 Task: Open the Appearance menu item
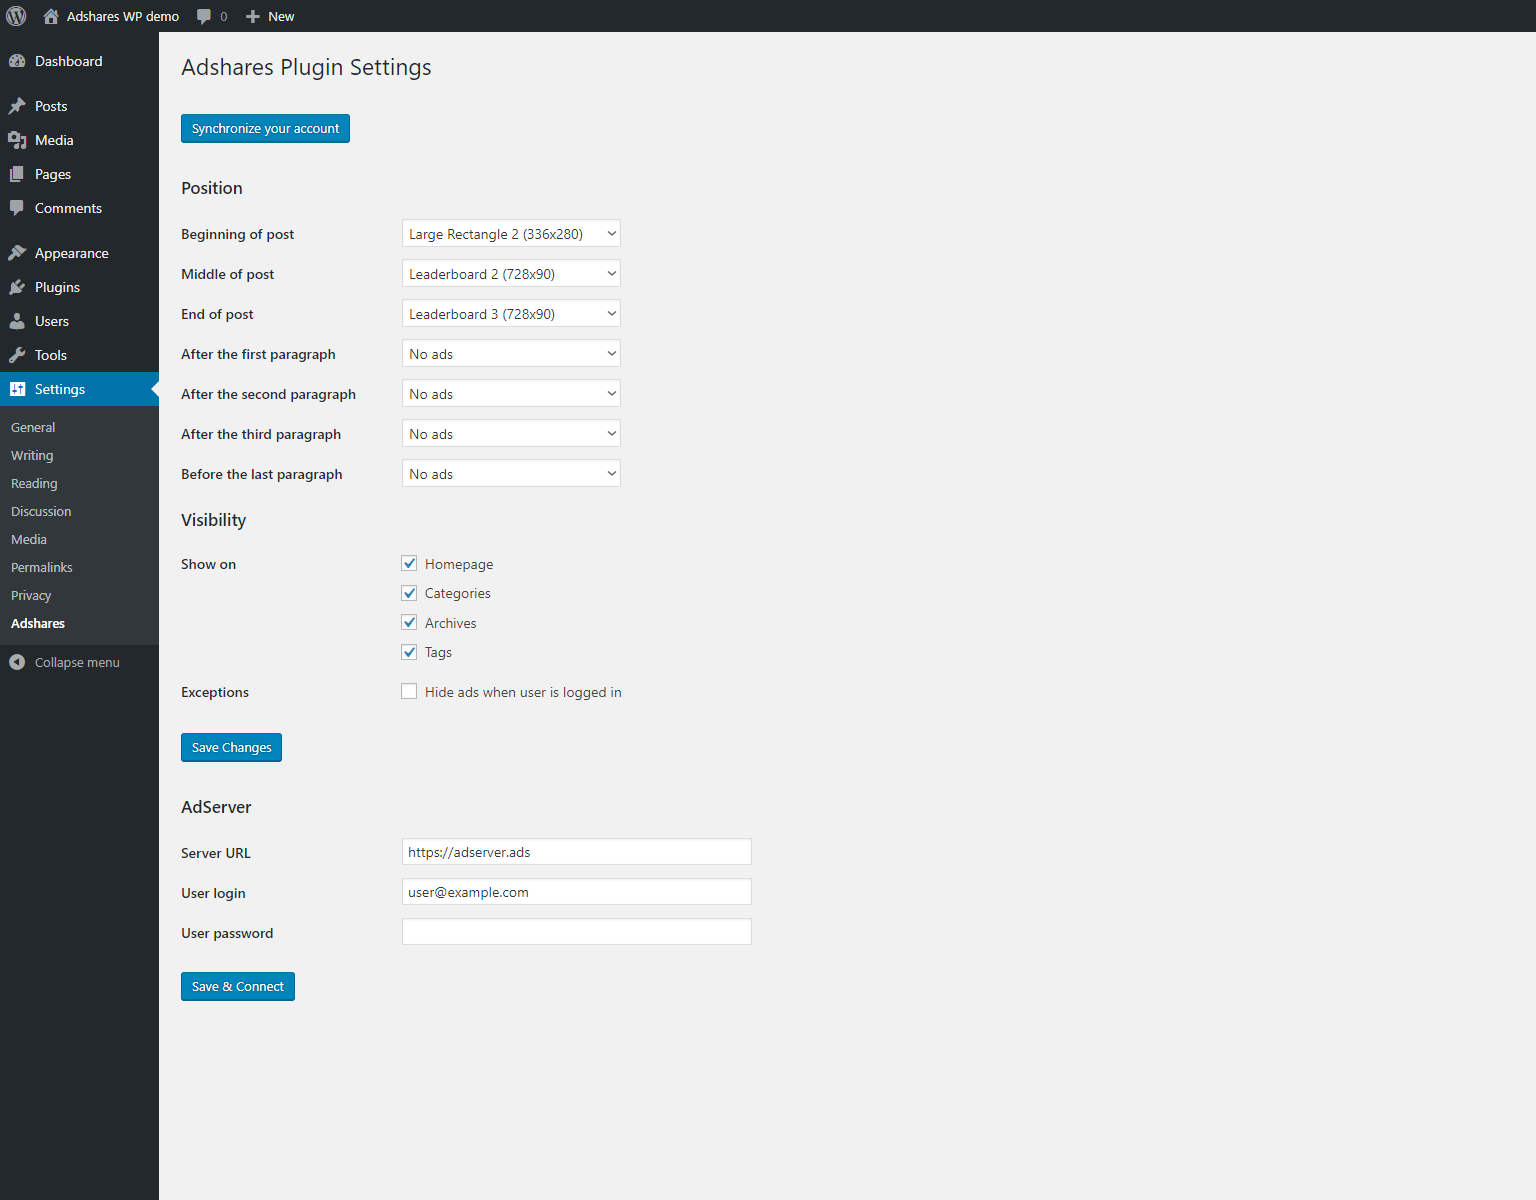[x=79, y=253]
